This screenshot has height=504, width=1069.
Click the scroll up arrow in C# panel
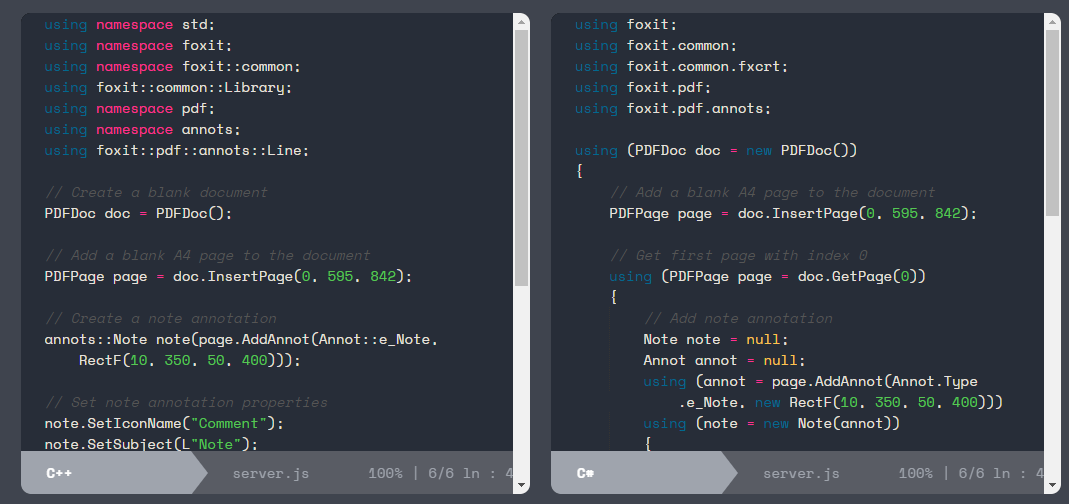tap(1052, 22)
